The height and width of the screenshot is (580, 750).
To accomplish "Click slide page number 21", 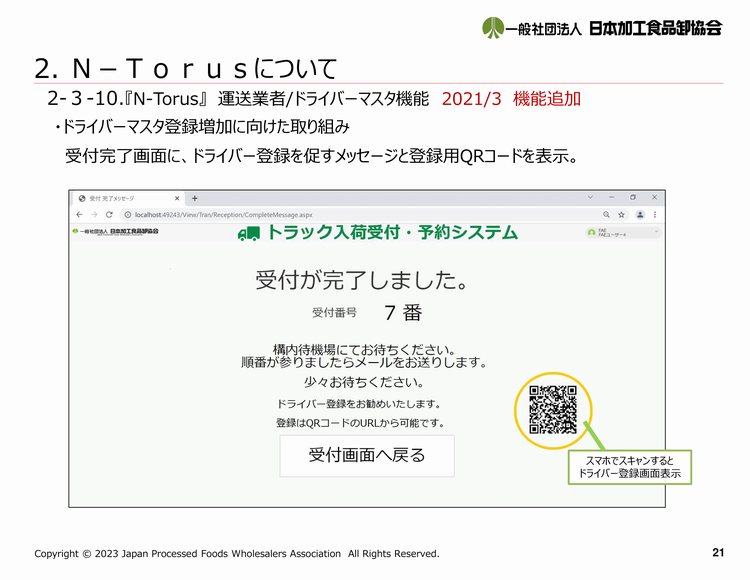I will (718, 553).
